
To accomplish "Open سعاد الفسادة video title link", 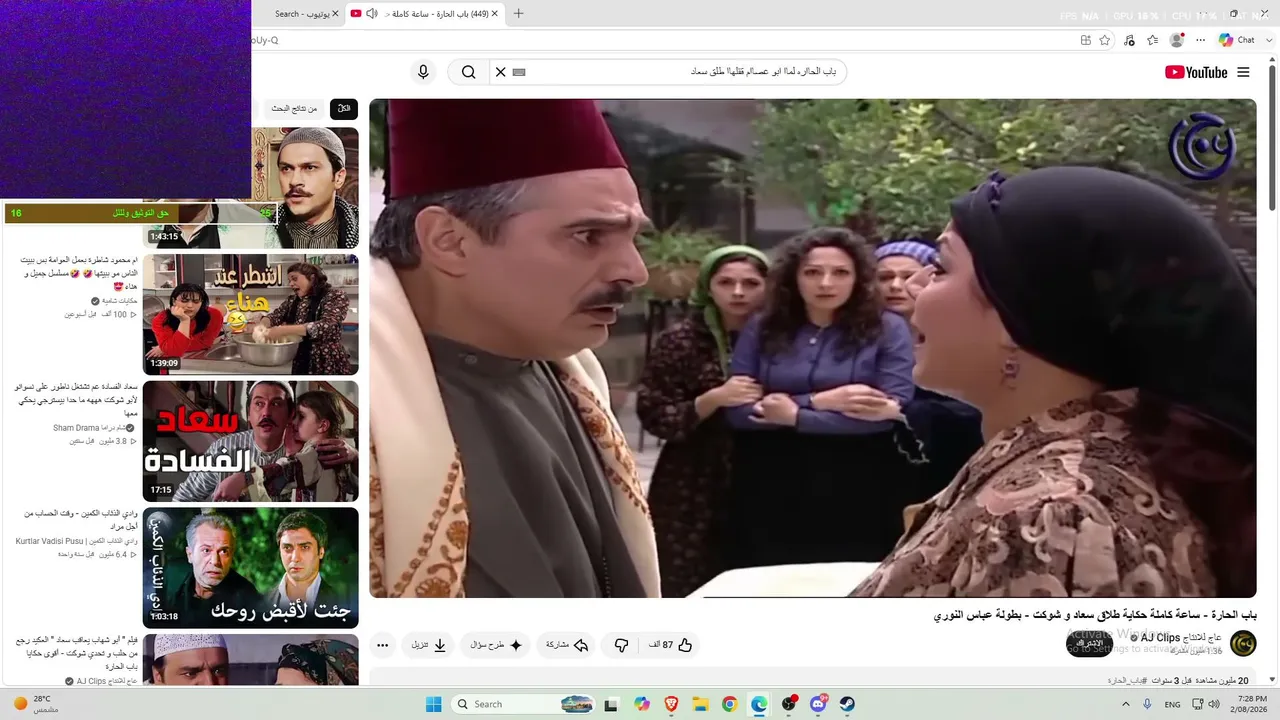I will point(77,400).
